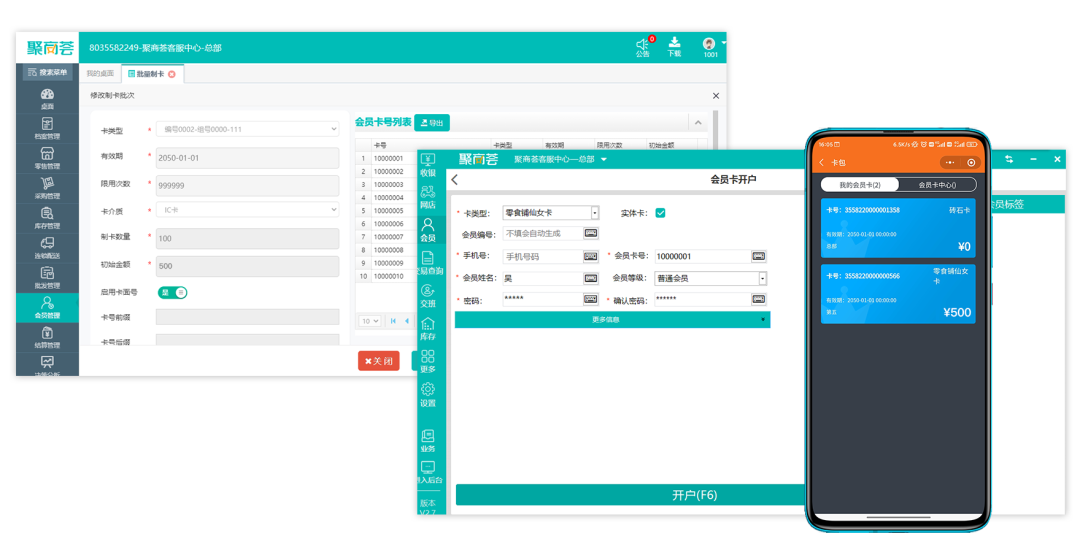
Task: Switch to 会员卡中心 on the phone
Action: coord(937,185)
